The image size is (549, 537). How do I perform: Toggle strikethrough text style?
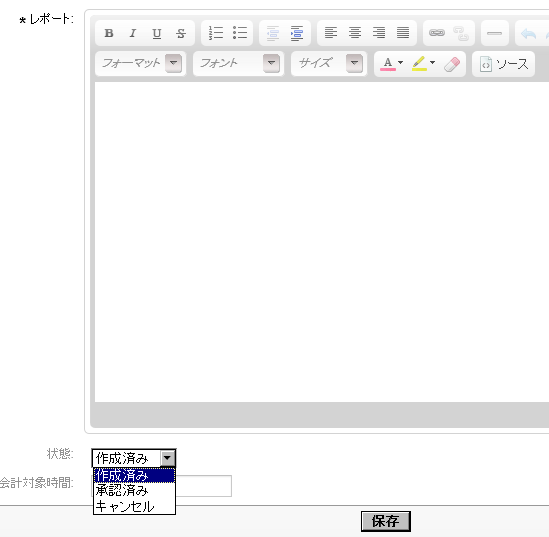point(181,33)
